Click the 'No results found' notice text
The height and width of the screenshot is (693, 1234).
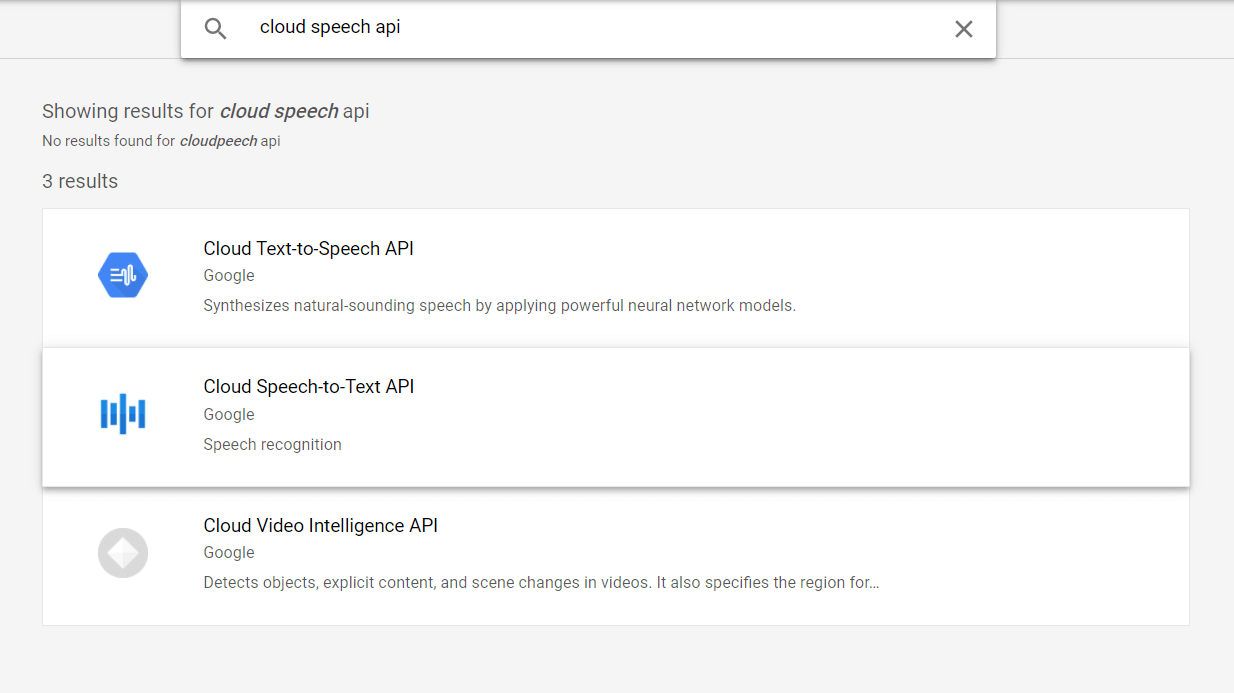[160, 140]
